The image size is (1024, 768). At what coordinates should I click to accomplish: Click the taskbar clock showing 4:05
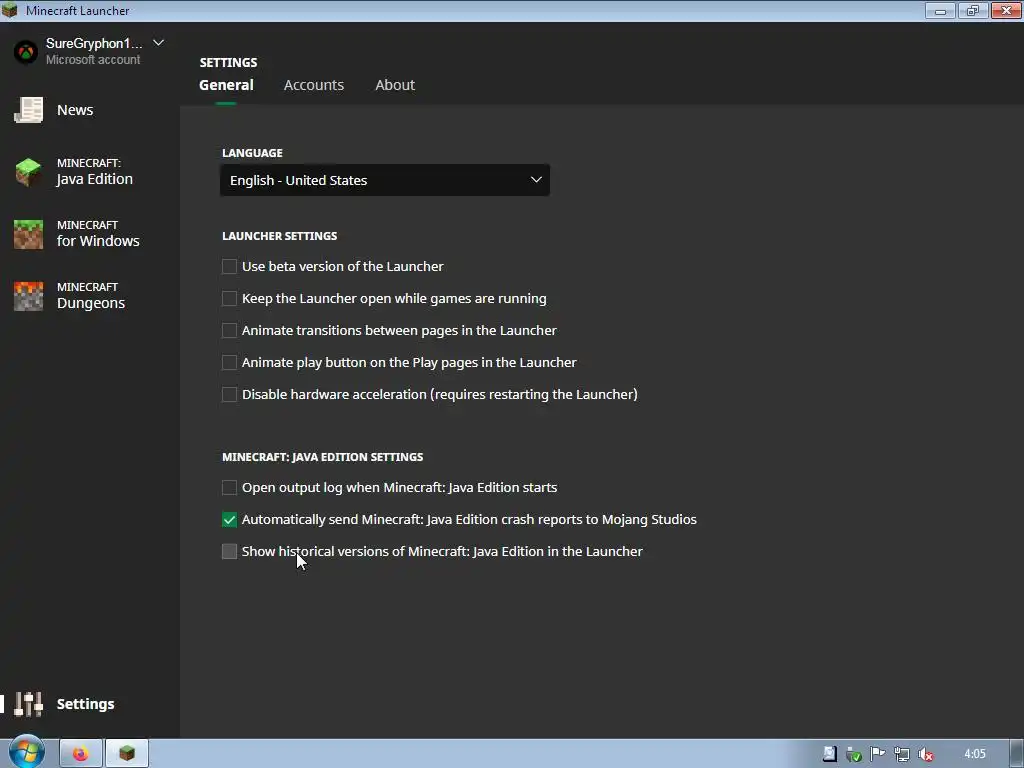tap(974, 754)
